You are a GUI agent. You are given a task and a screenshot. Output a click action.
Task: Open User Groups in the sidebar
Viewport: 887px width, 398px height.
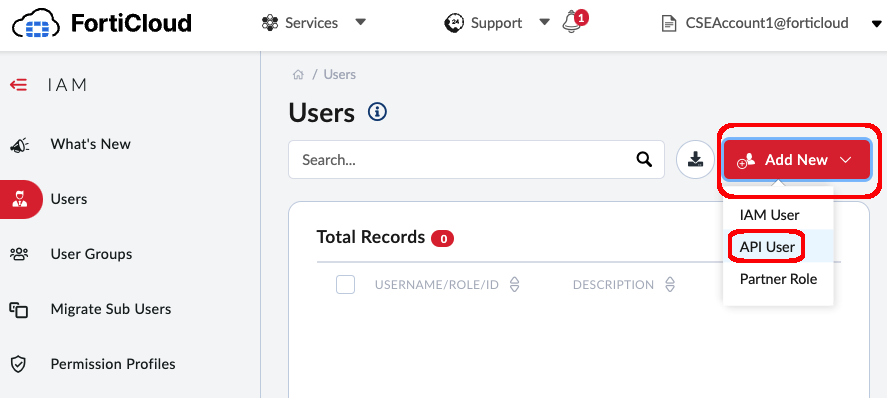click(x=91, y=254)
